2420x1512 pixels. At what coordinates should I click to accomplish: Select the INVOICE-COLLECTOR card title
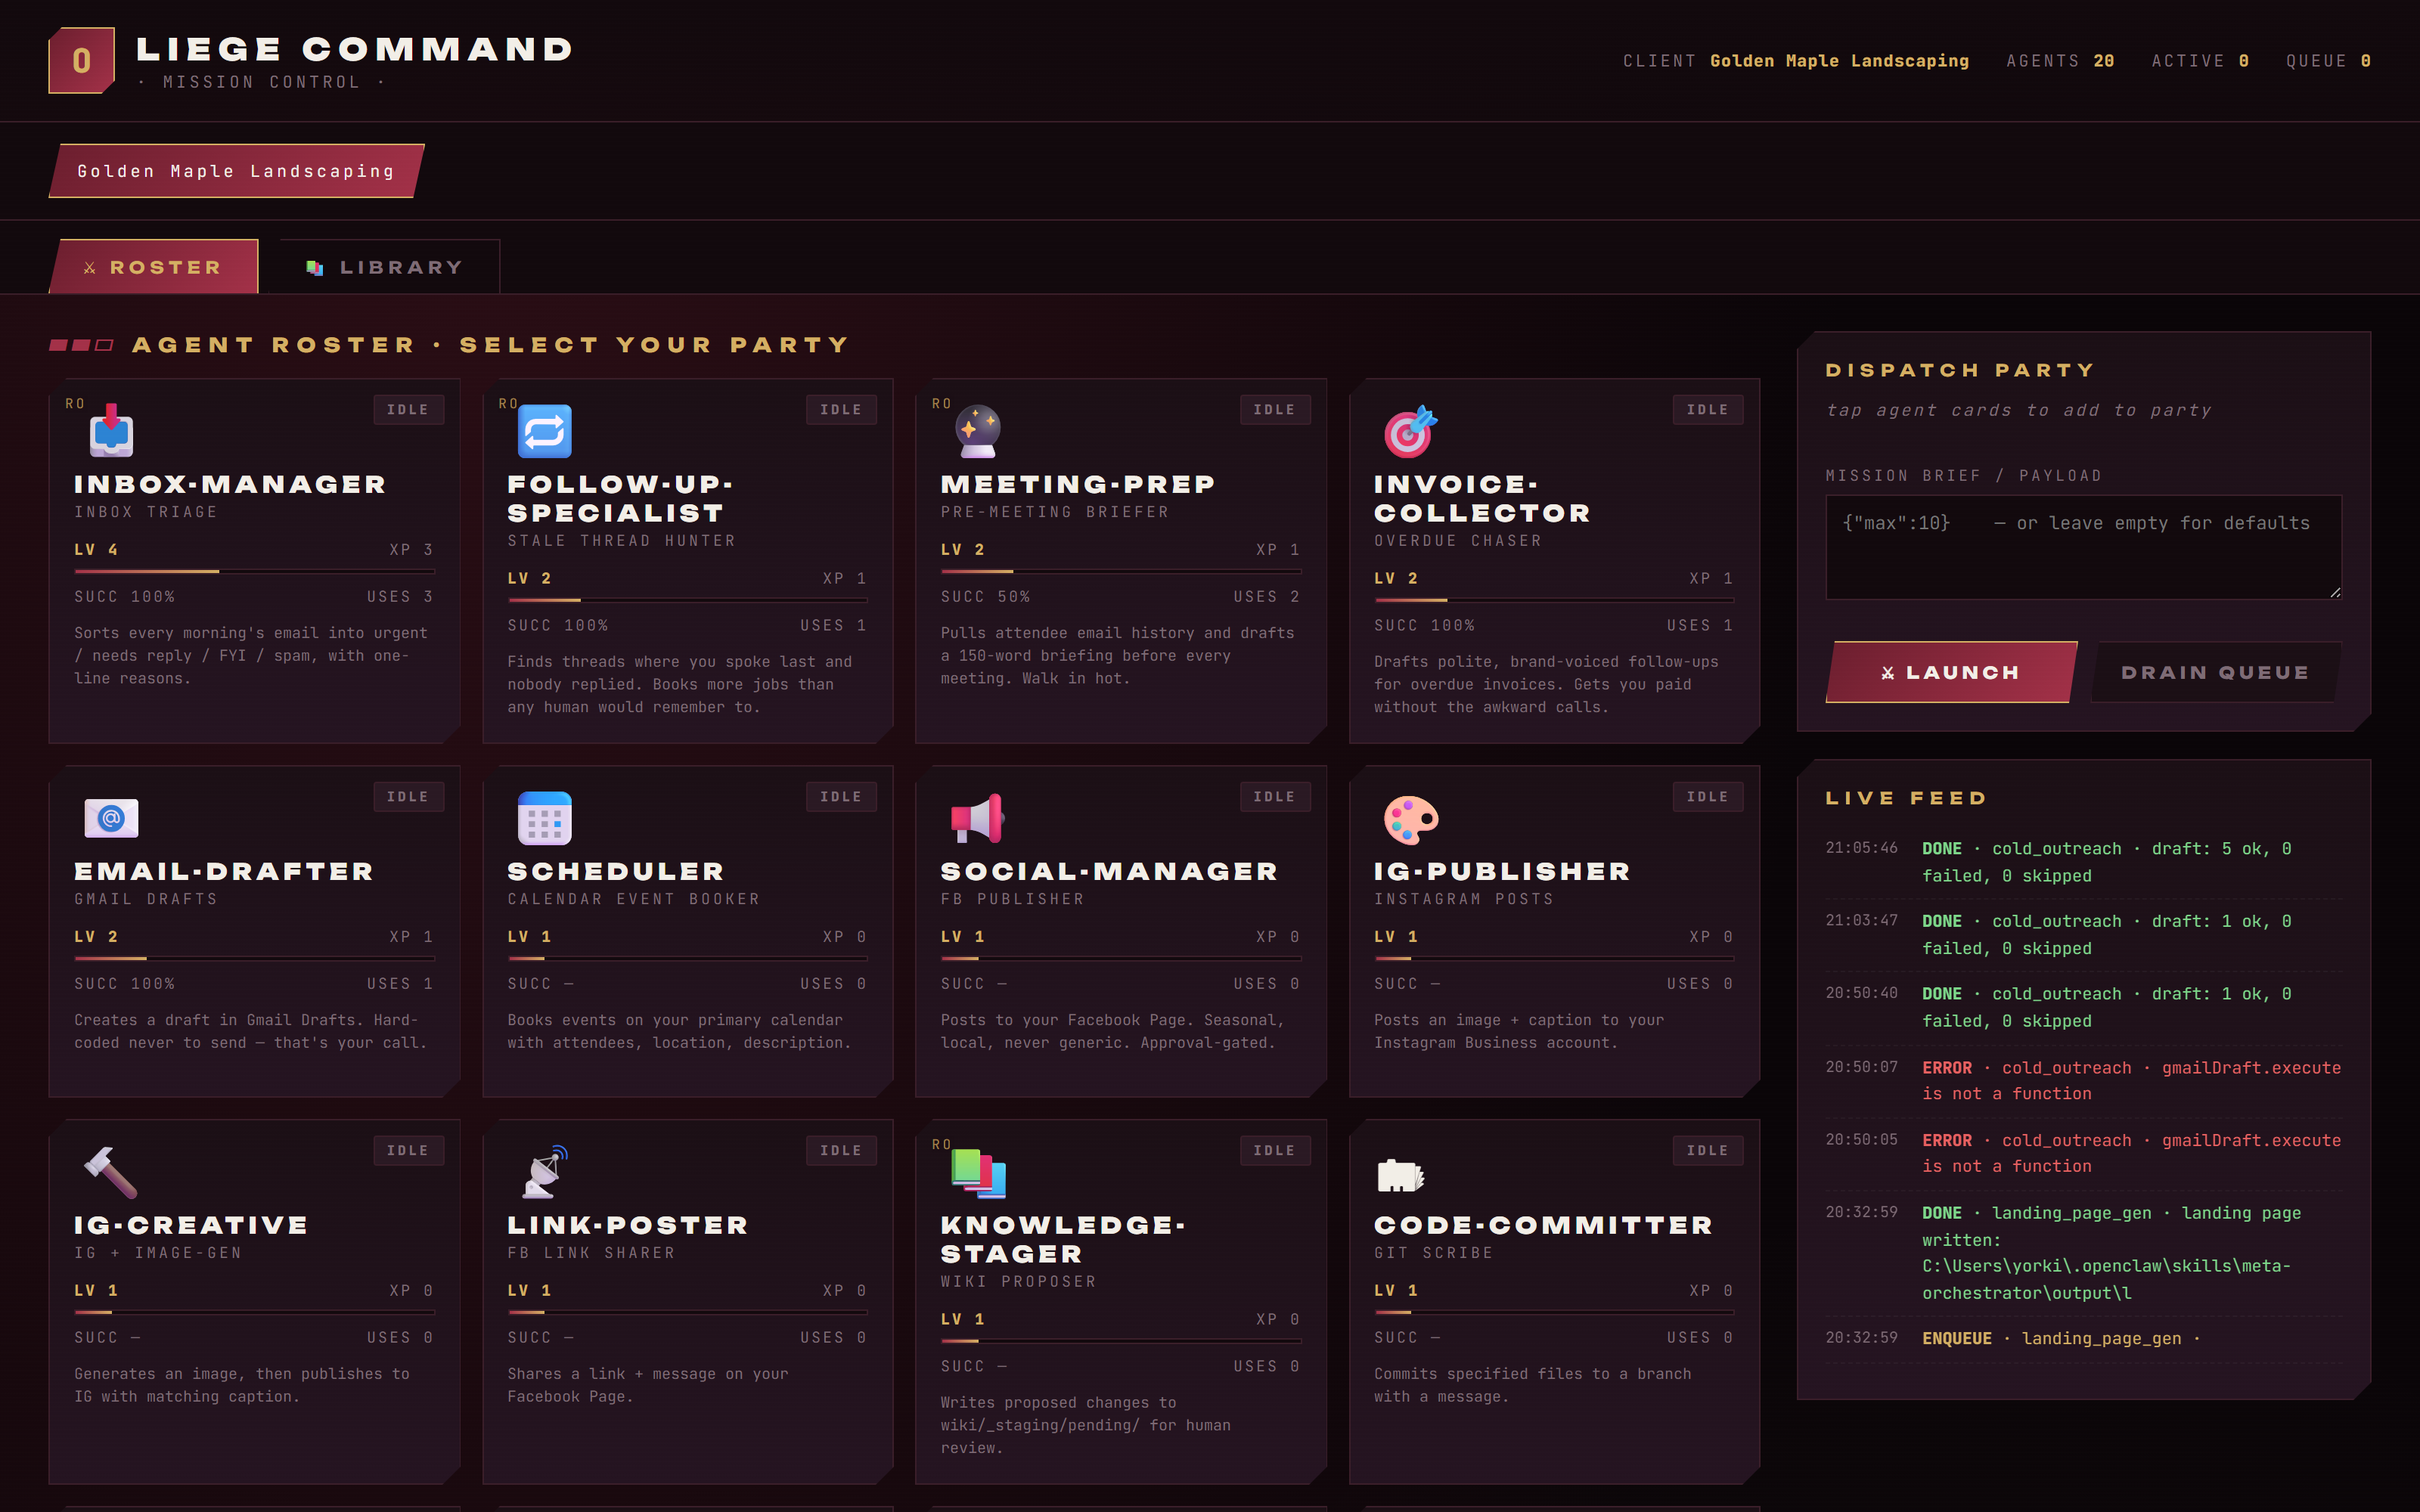1482,498
